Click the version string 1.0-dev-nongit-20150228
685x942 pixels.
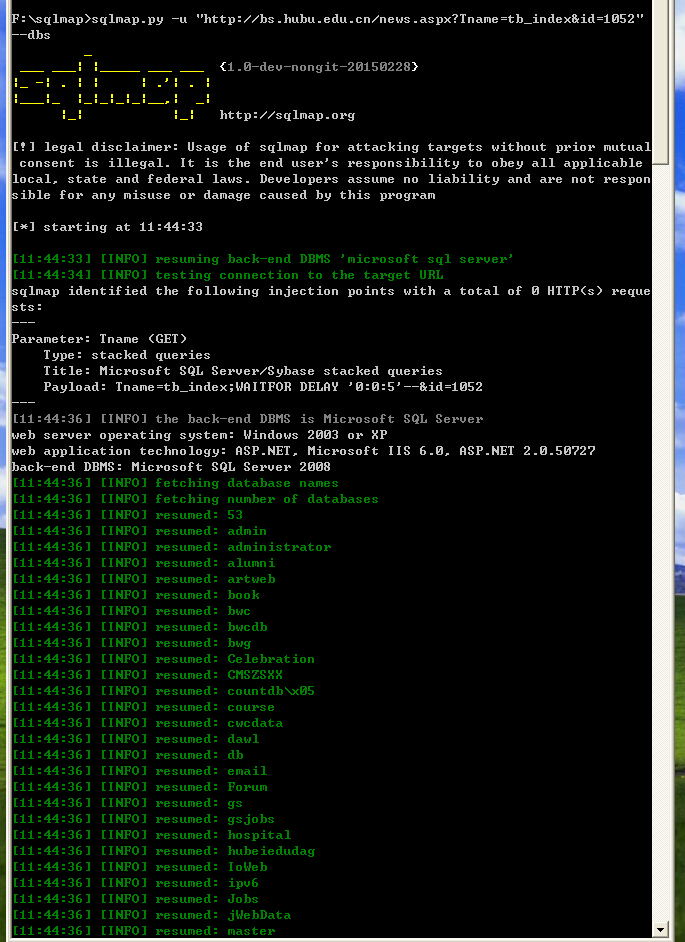point(319,67)
